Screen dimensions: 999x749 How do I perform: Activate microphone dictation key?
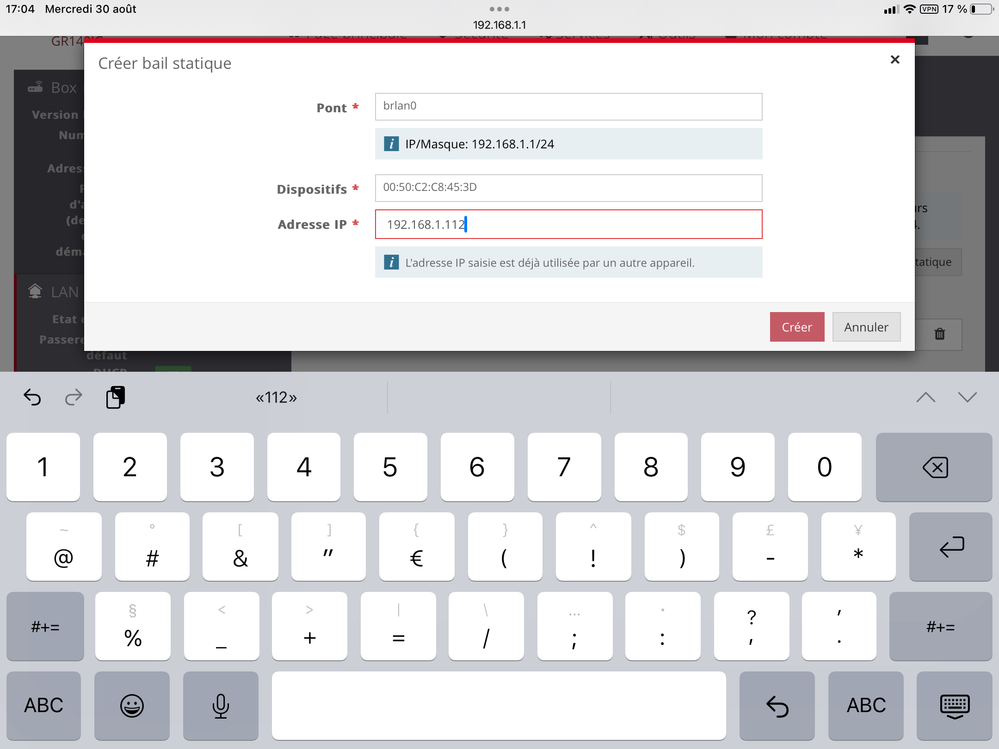coord(220,705)
